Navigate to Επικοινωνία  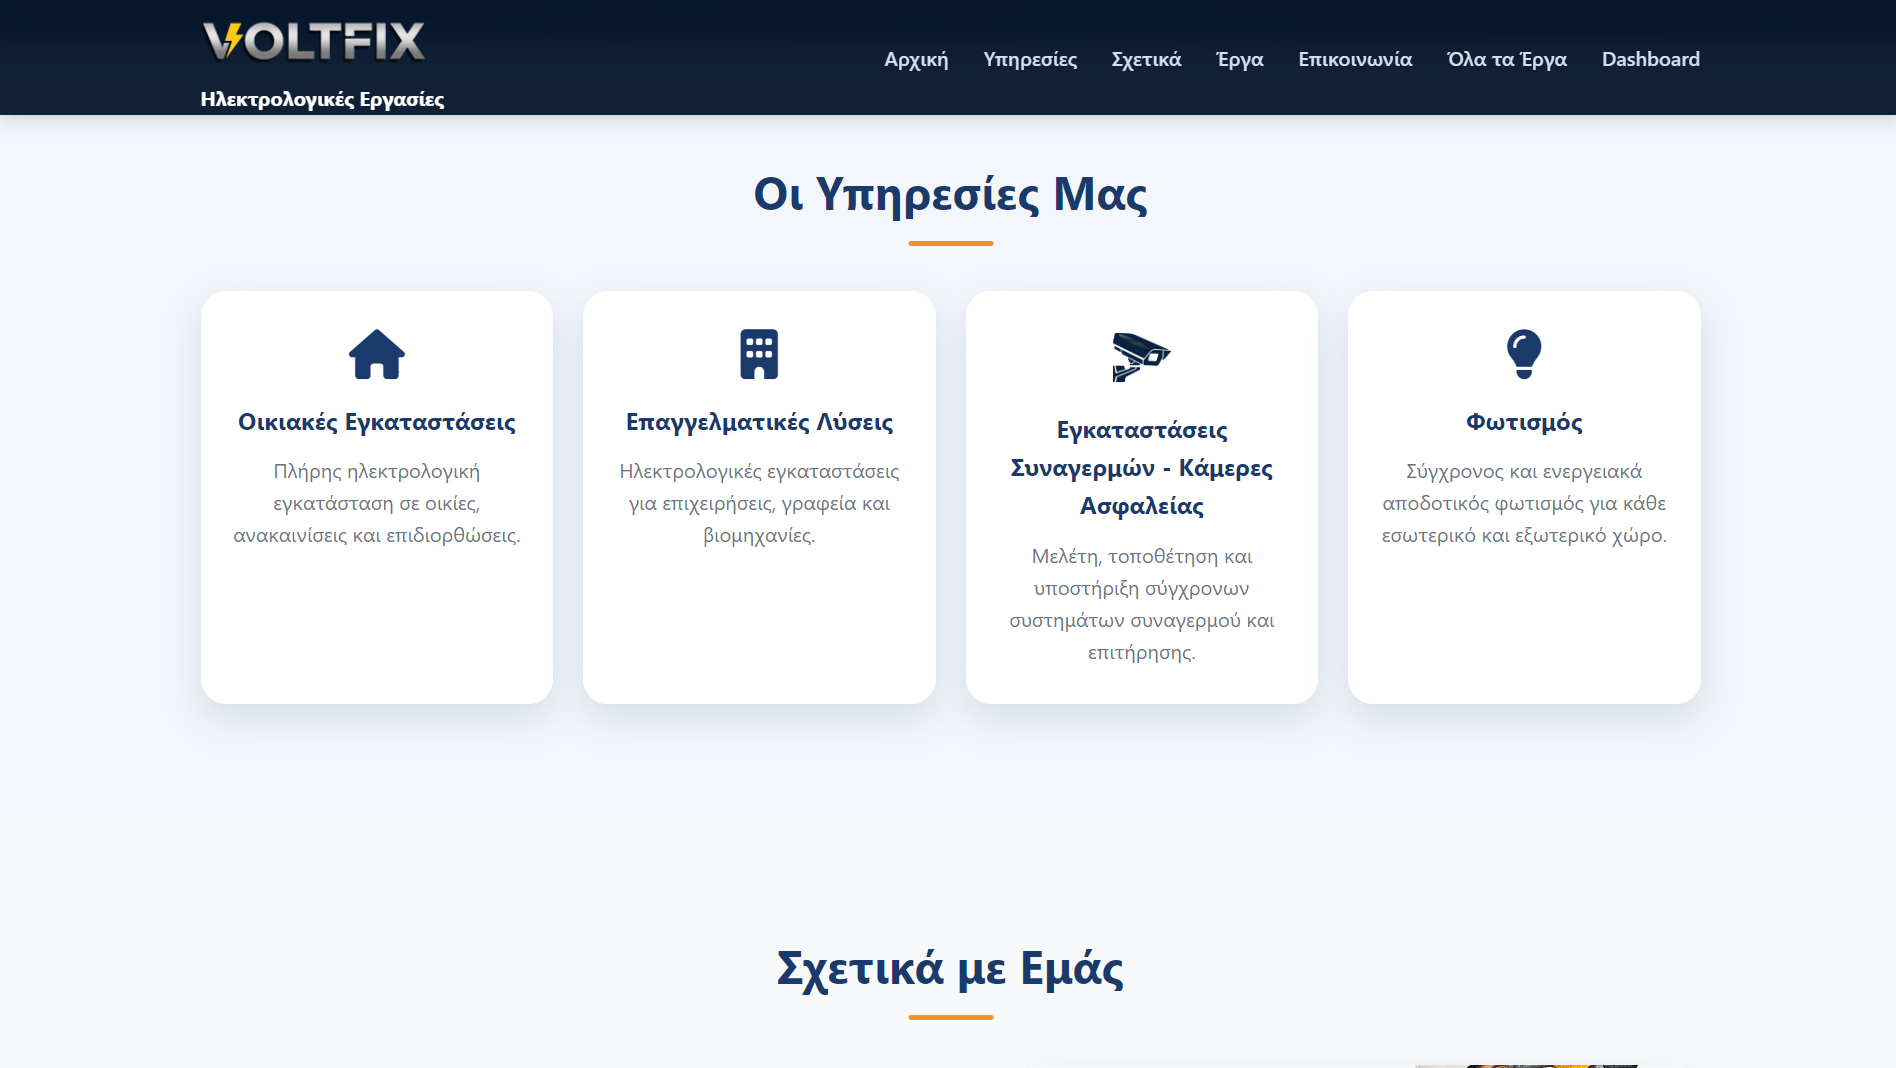pyautogui.click(x=1355, y=59)
